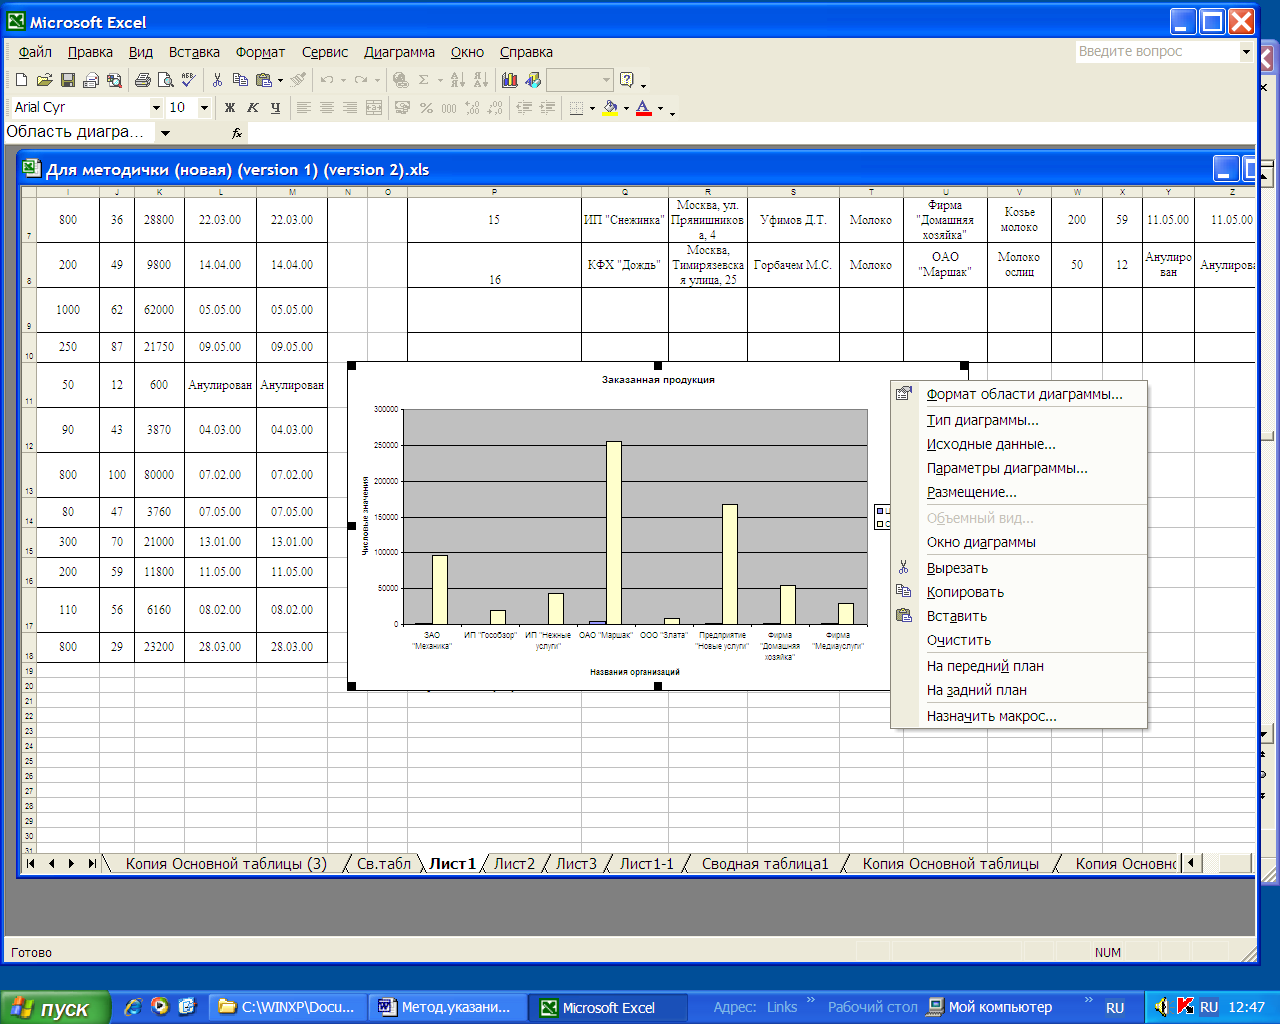Switch to the Лист2 sheet tab

pos(514,864)
